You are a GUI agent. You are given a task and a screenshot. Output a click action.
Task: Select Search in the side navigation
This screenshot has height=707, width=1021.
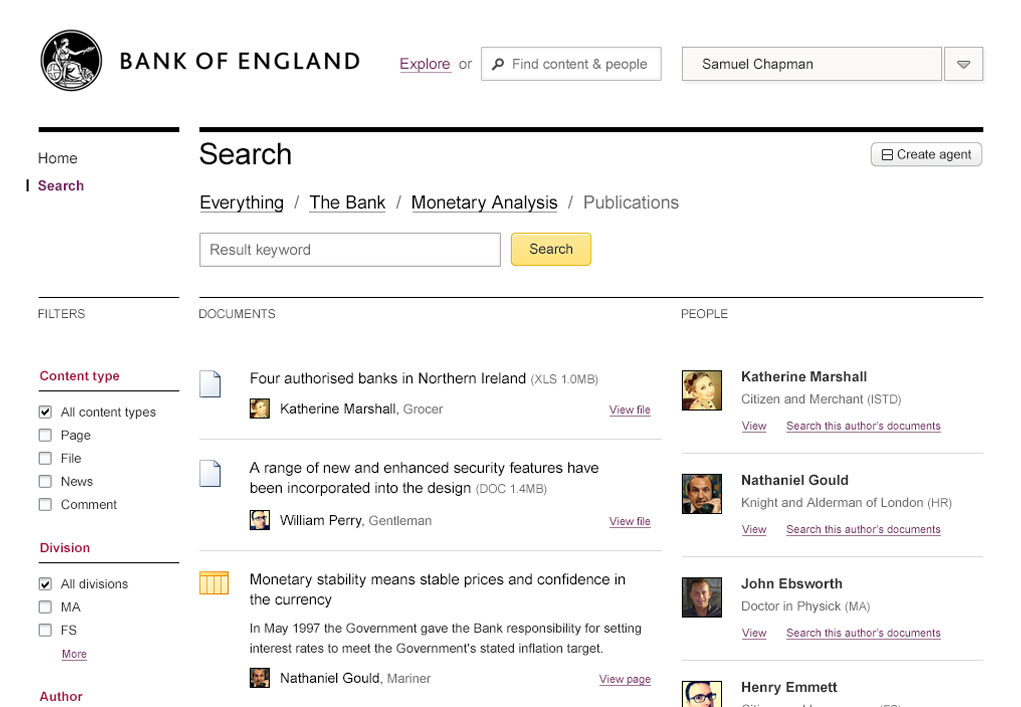click(x=61, y=186)
